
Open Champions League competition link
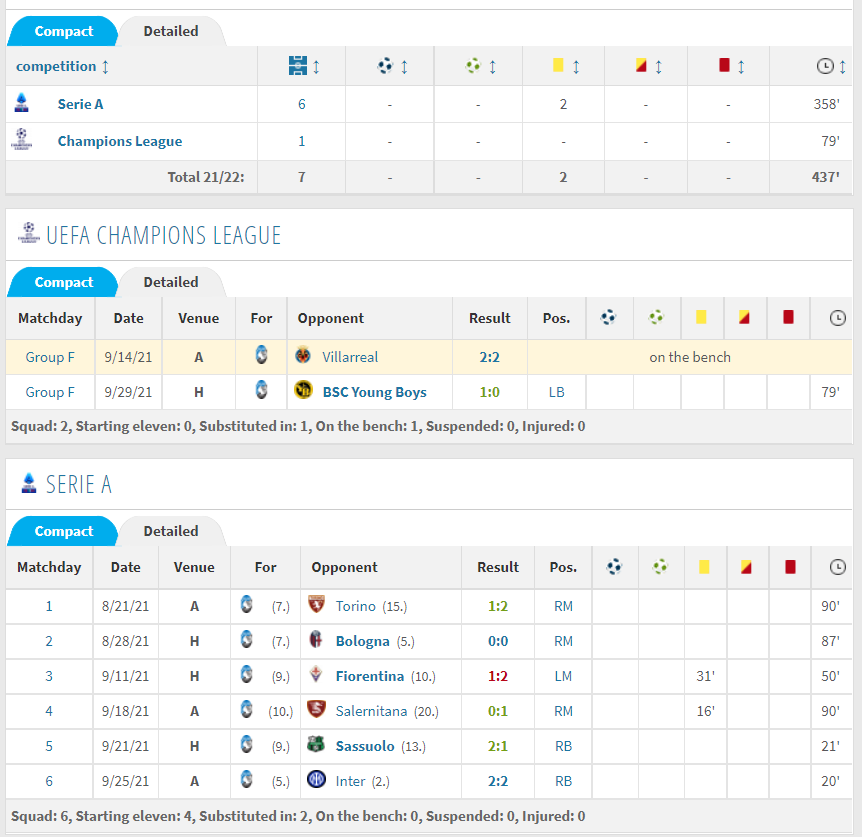click(x=120, y=141)
